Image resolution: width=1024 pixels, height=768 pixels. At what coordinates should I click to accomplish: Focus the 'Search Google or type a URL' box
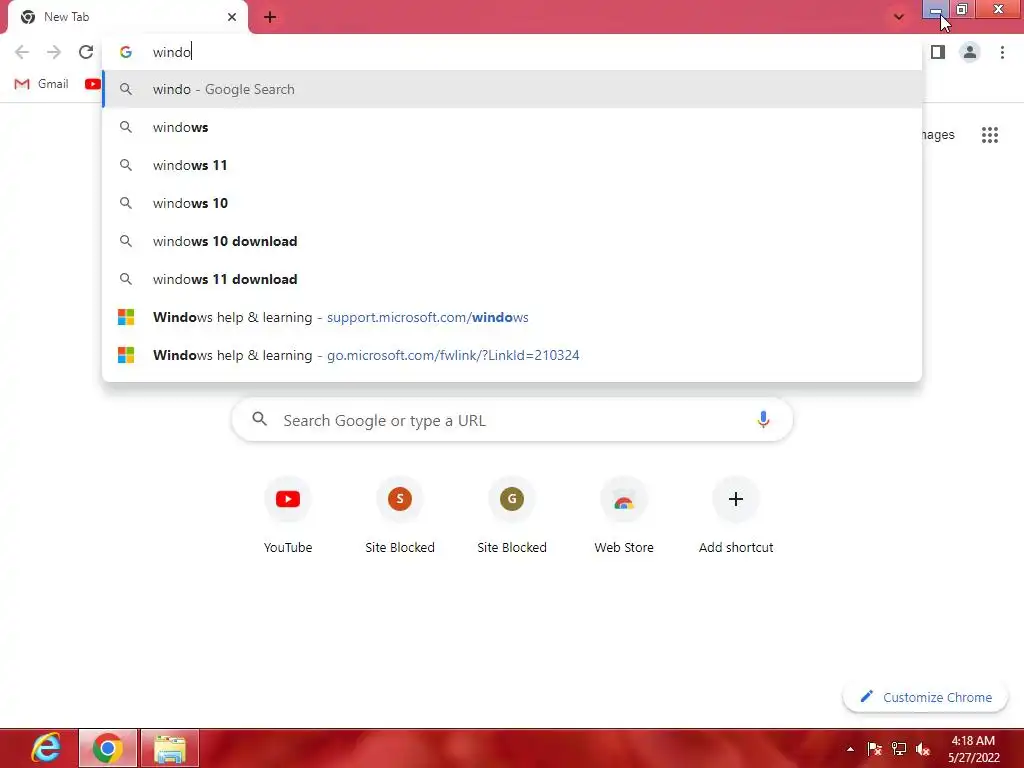click(512, 420)
